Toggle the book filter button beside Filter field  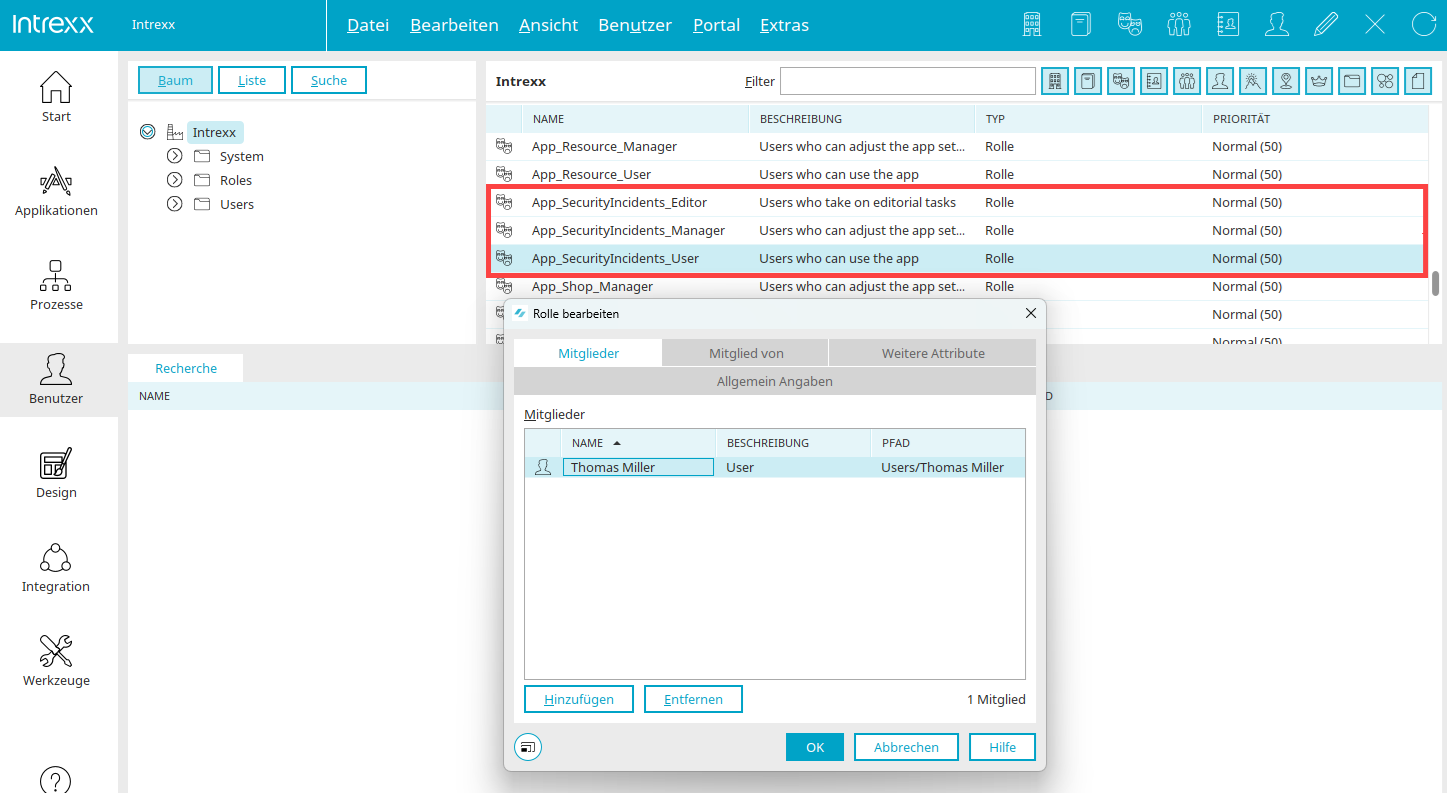(x=1088, y=81)
